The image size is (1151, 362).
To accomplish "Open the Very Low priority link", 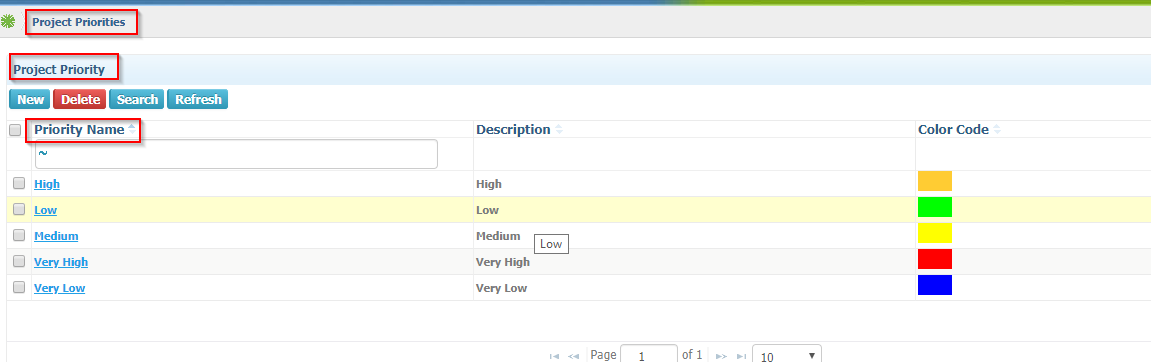I will click(59, 288).
